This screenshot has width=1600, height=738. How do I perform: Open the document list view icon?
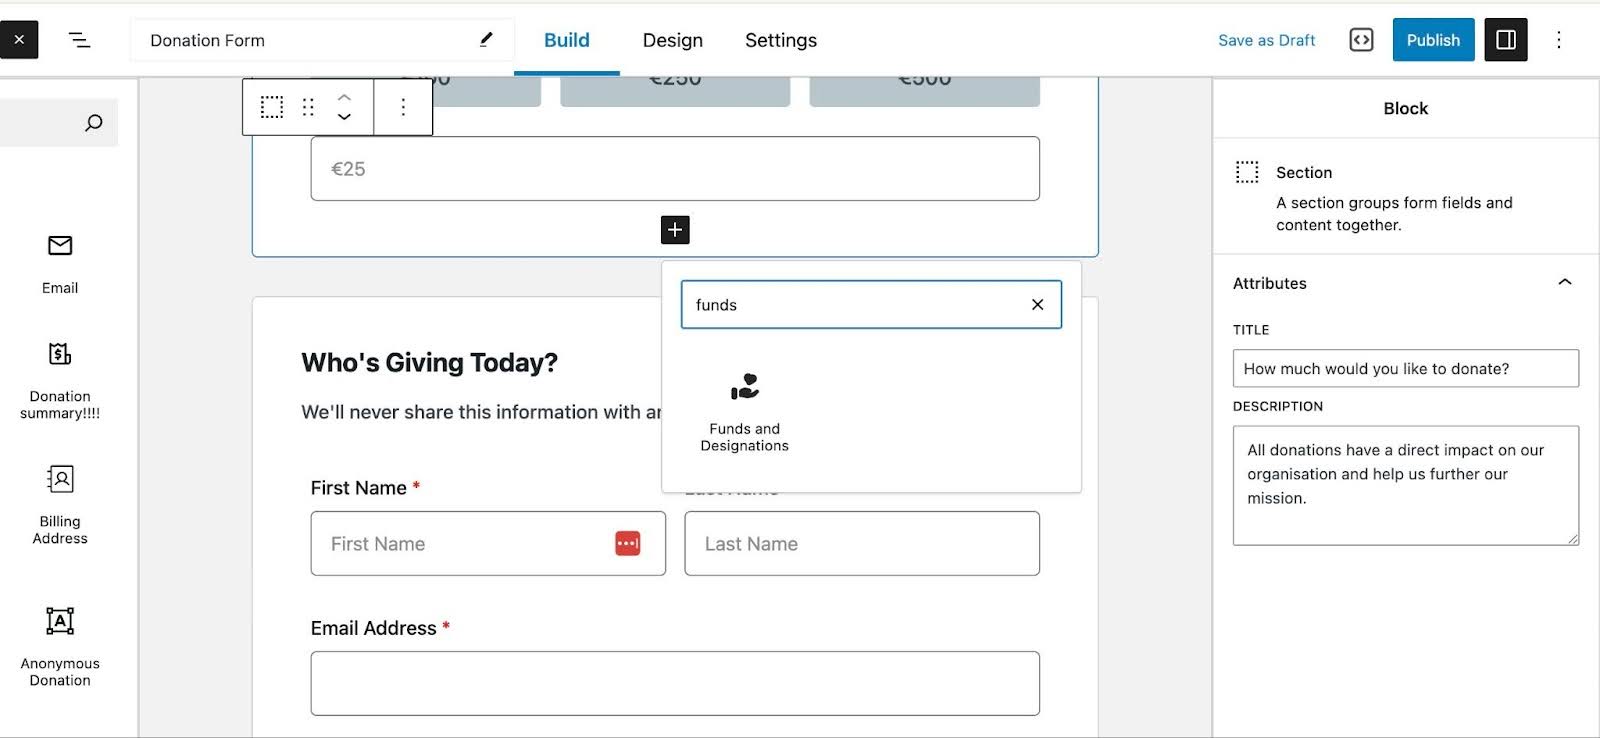pyautogui.click(x=79, y=40)
